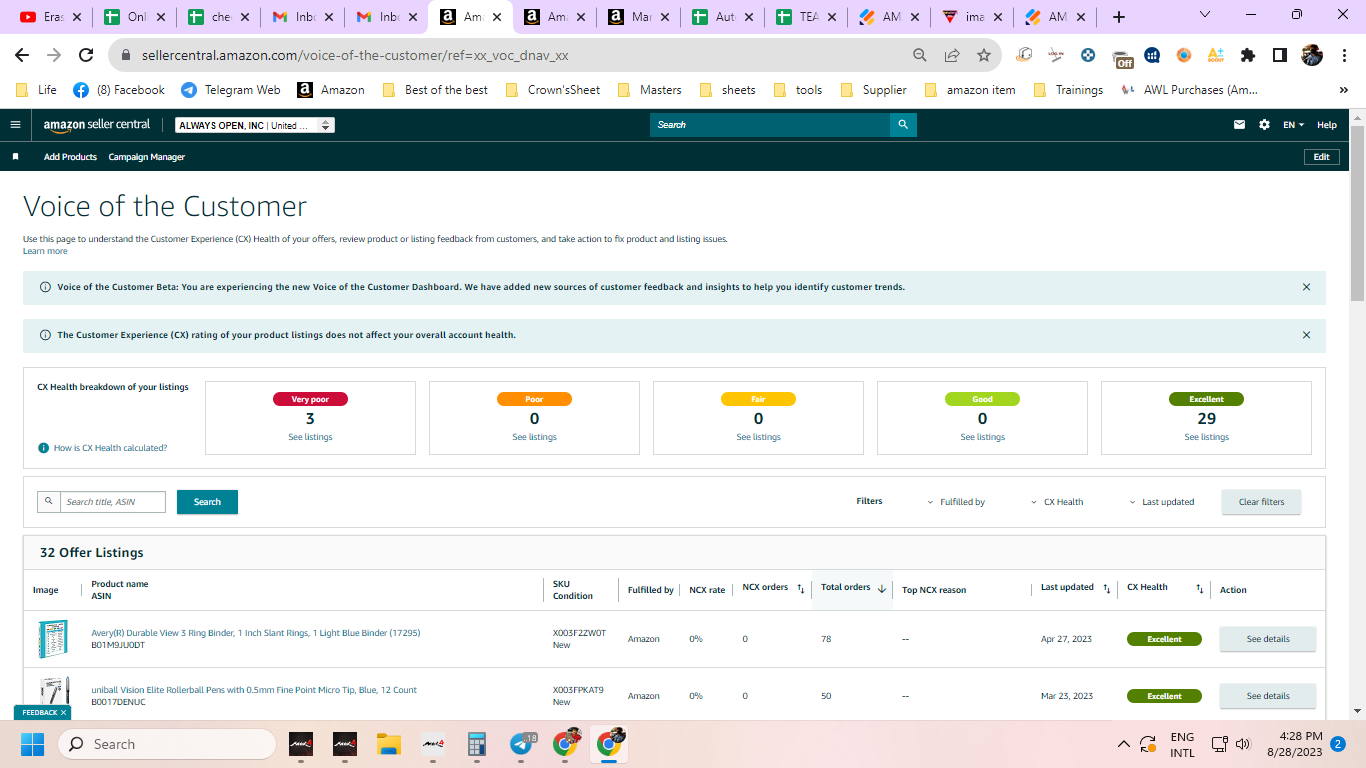
Task: See details for uniball Vision Elite pens
Action: (x=1268, y=696)
